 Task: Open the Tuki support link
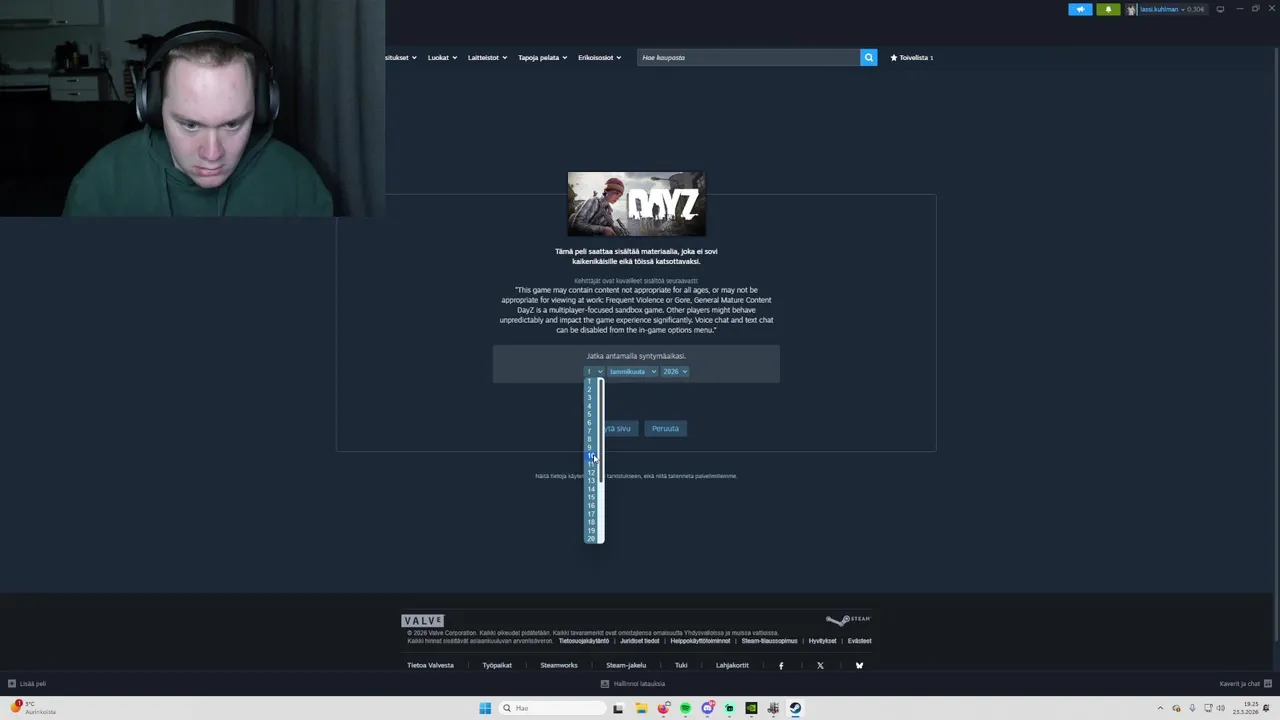tap(681, 665)
